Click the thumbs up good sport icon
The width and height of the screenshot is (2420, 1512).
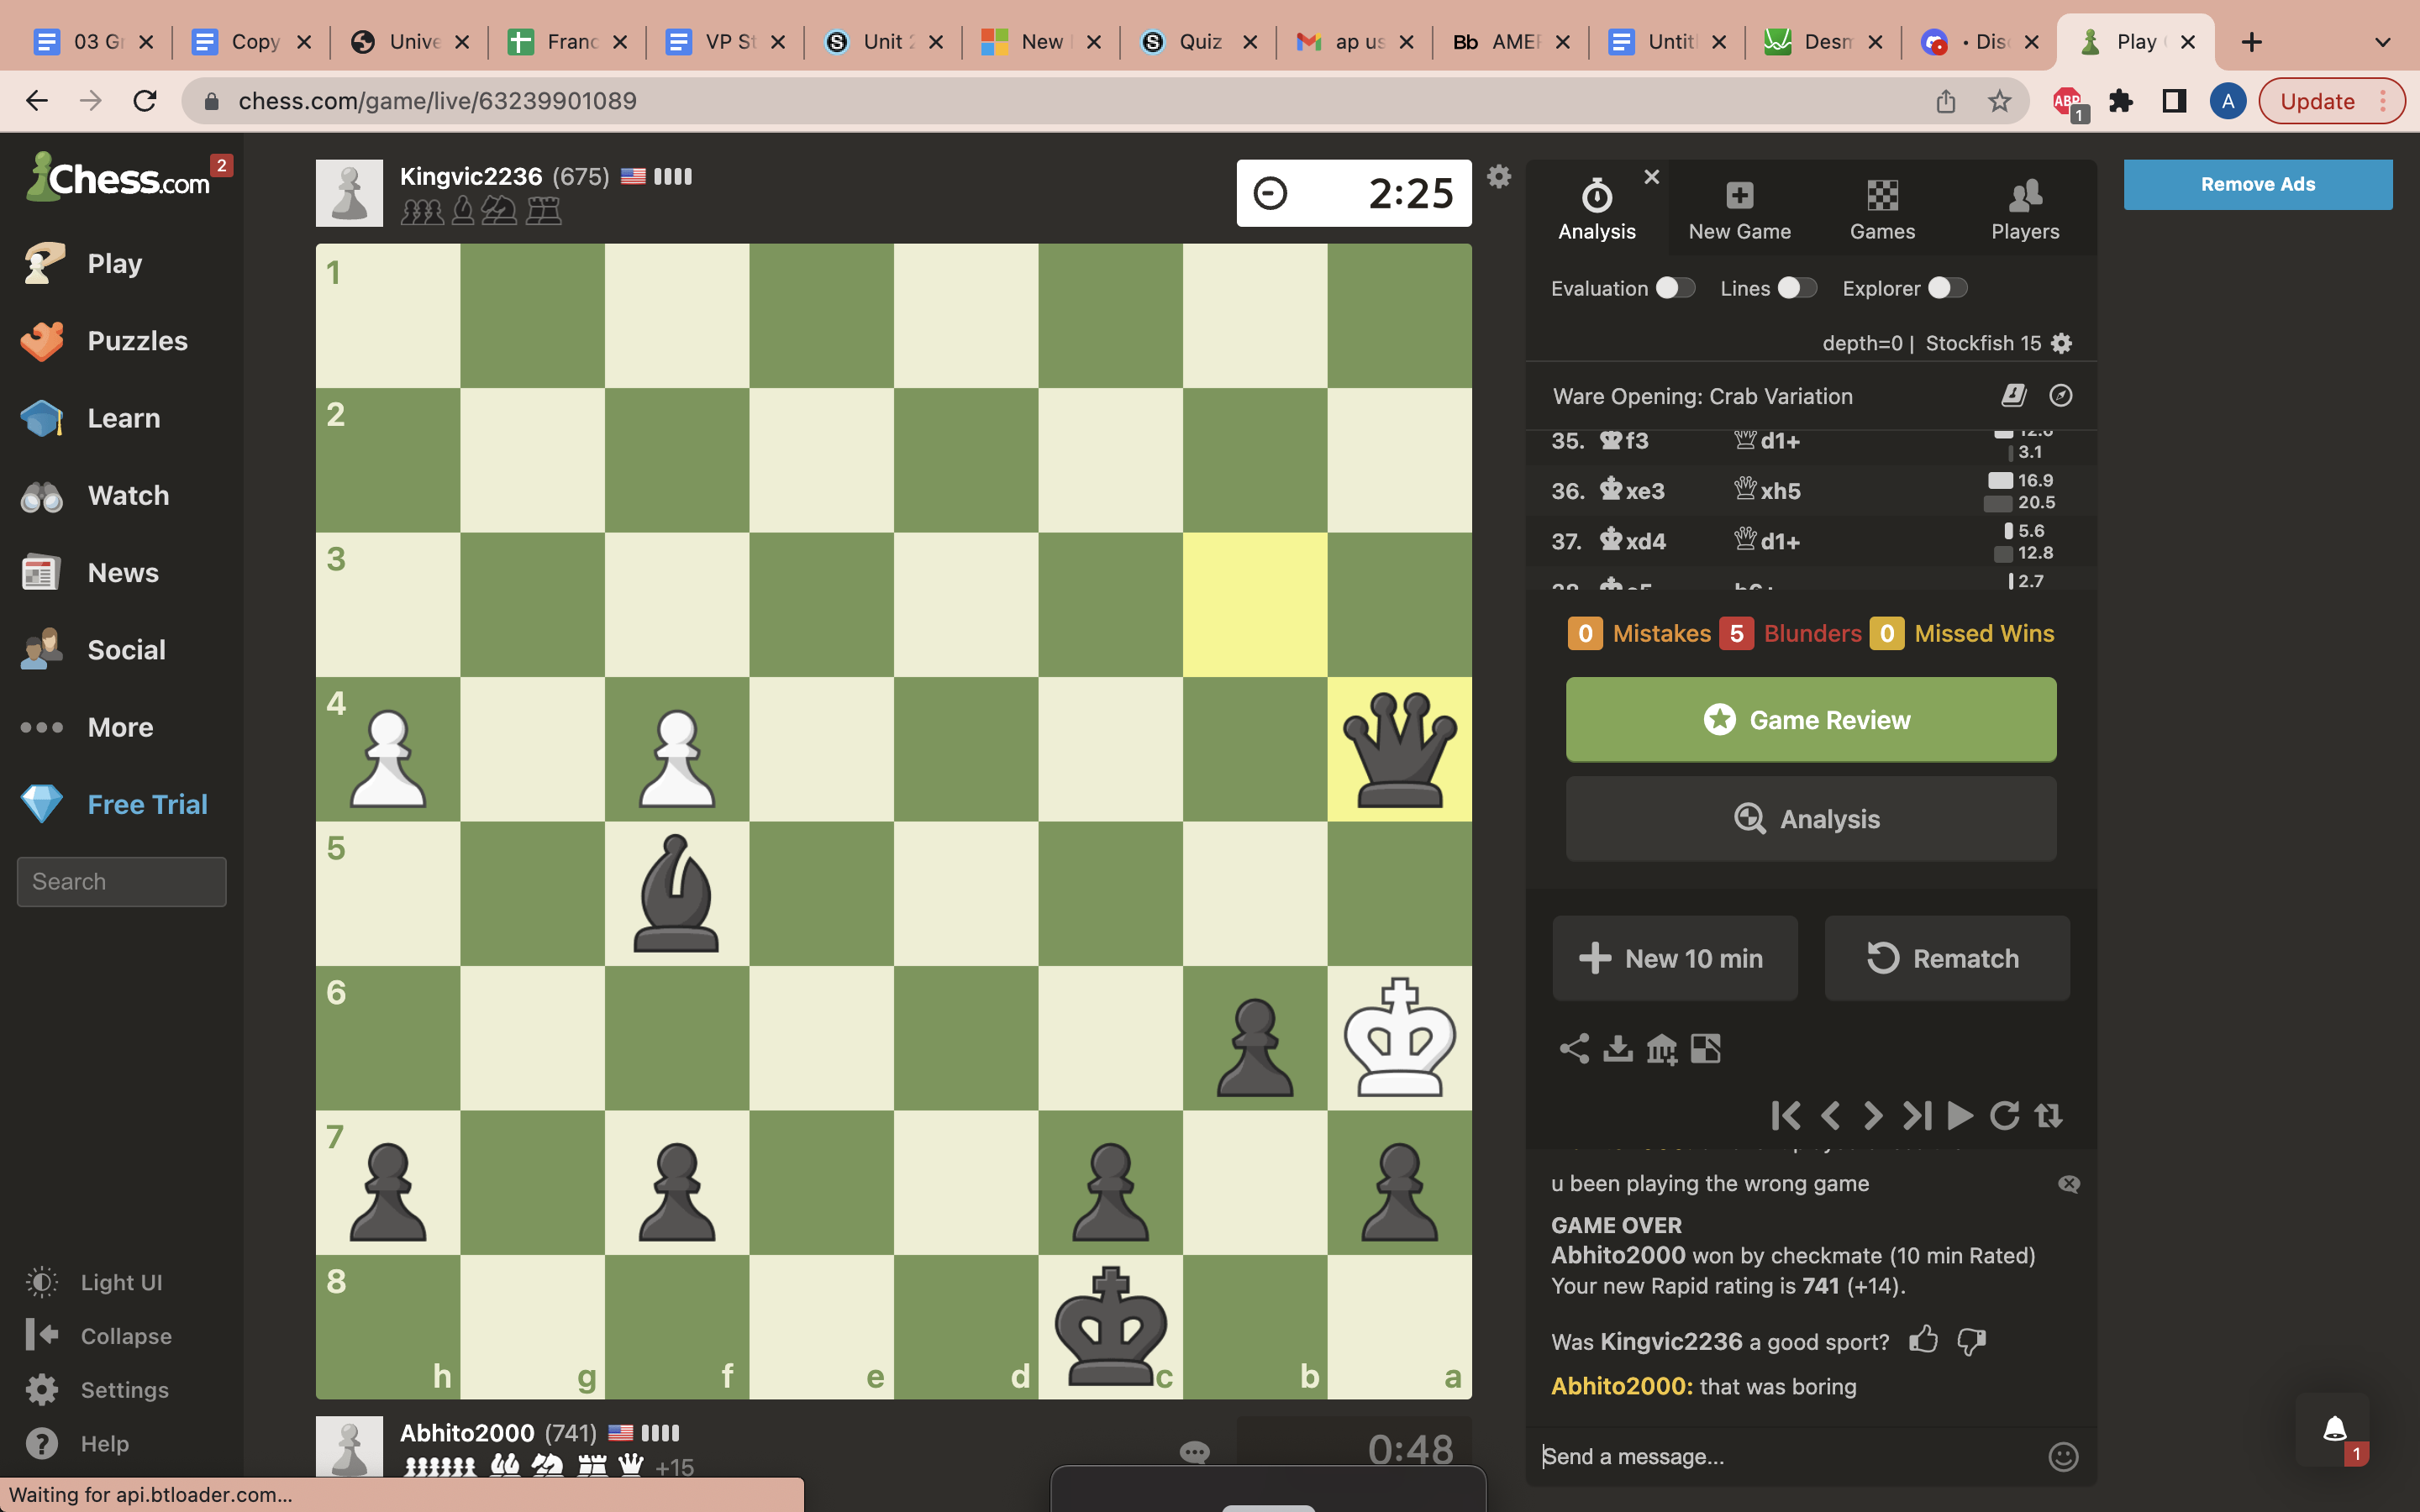click(1922, 1340)
